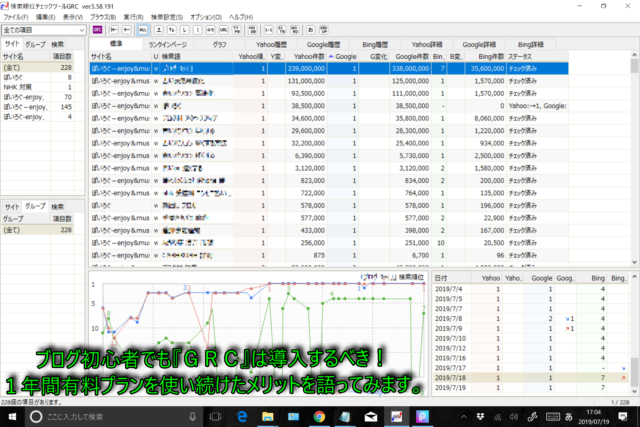Image resolution: width=640 pixels, height=427 pixels.
Task: Open File Explorer from the taskbar
Action: [268, 417]
